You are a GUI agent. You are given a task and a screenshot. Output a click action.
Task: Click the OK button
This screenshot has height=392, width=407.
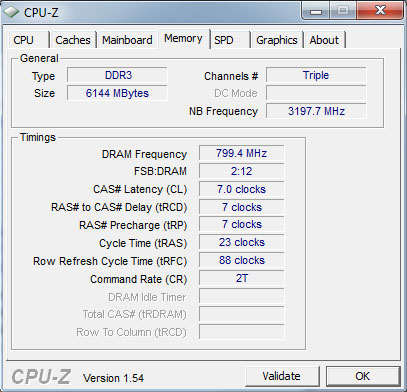(363, 376)
